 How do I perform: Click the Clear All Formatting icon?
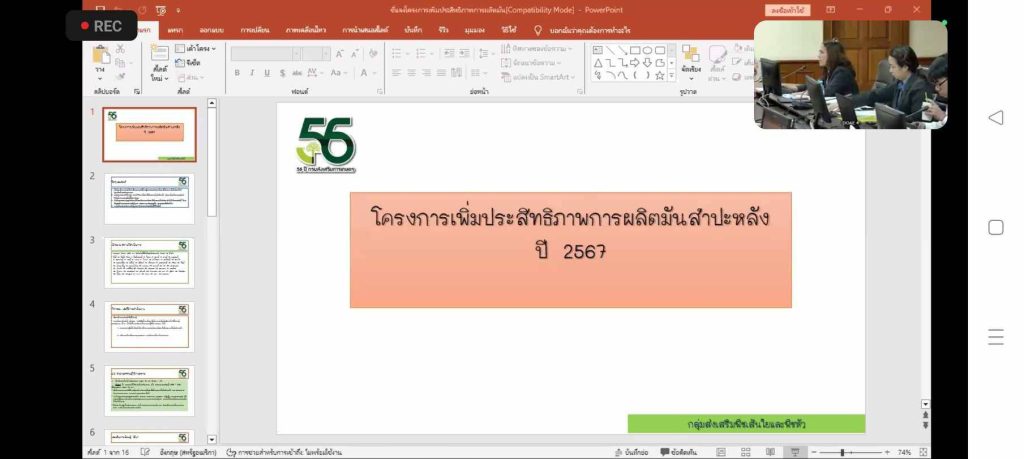tap(373, 54)
